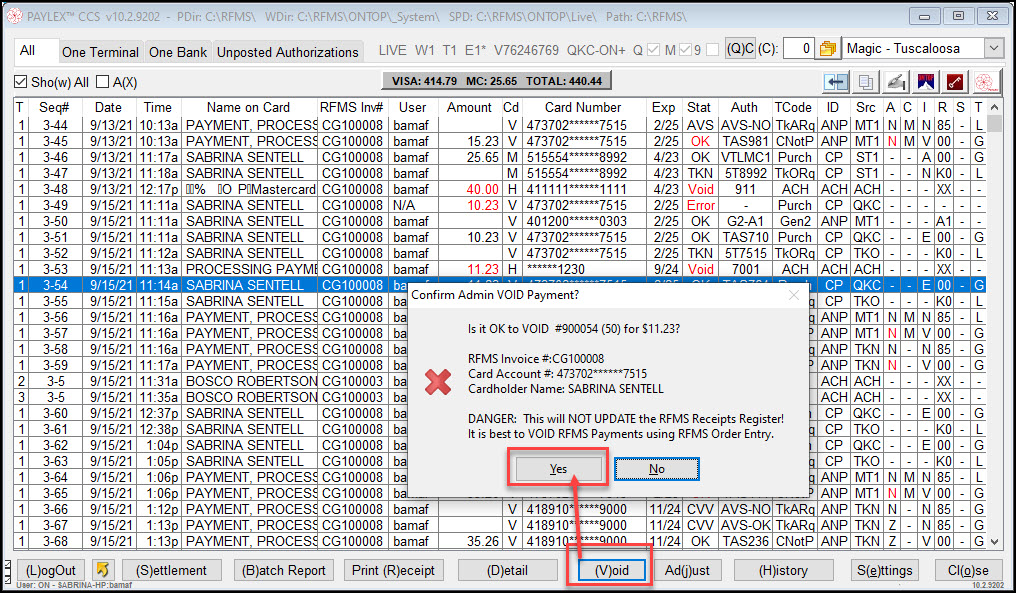Click the yellow arrow icon beside LogOut
1016x593 pixels.
coord(103,570)
